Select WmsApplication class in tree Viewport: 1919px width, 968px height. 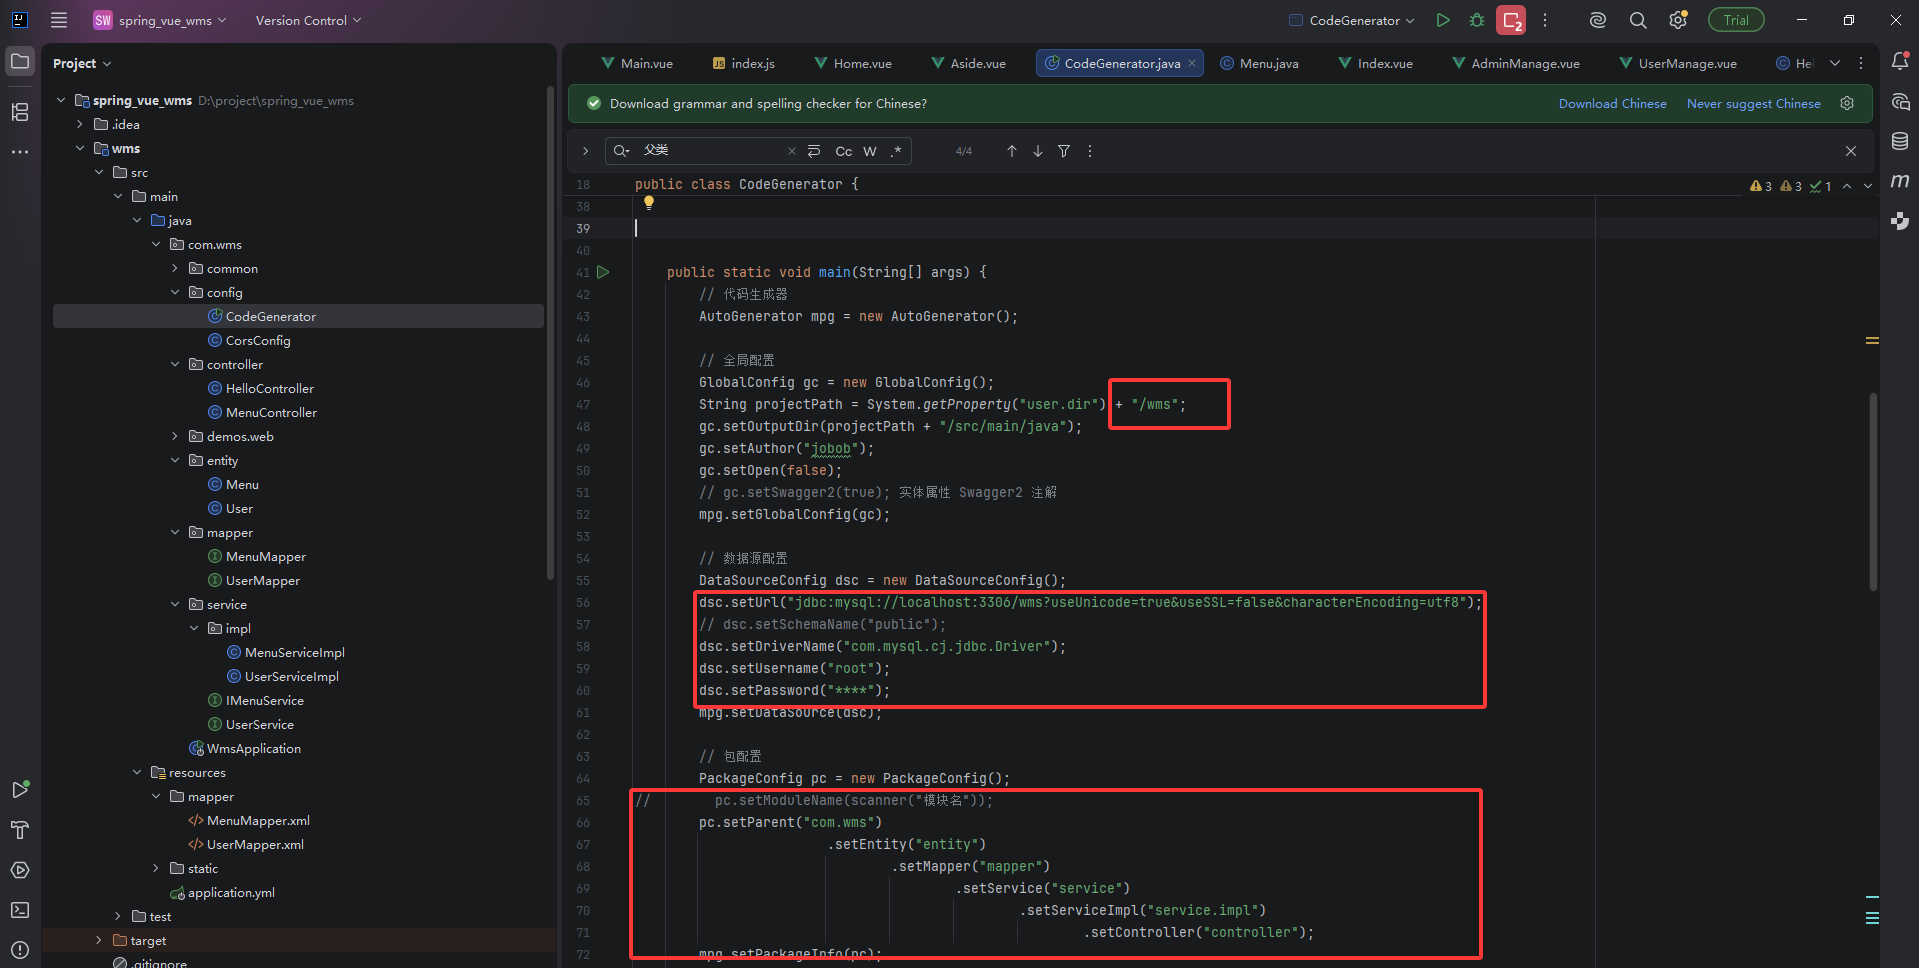pos(254,748)
